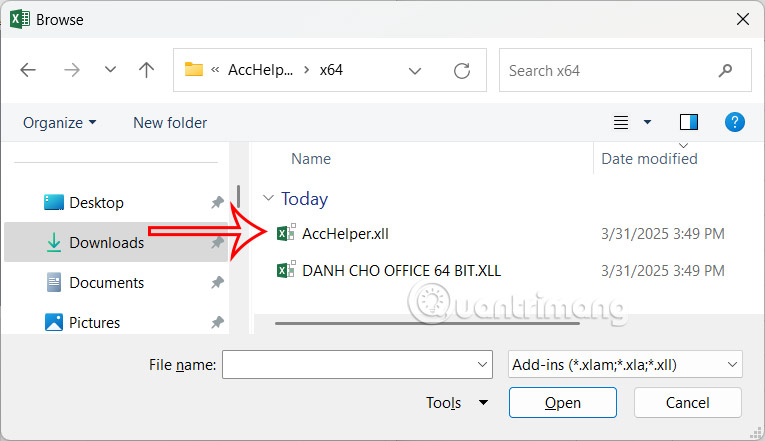Open the Tools dropdown menu

(456, 402)
